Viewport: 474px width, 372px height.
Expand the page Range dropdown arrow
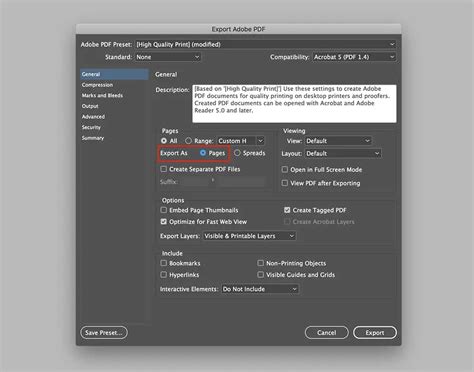click(x=260, y=141)
